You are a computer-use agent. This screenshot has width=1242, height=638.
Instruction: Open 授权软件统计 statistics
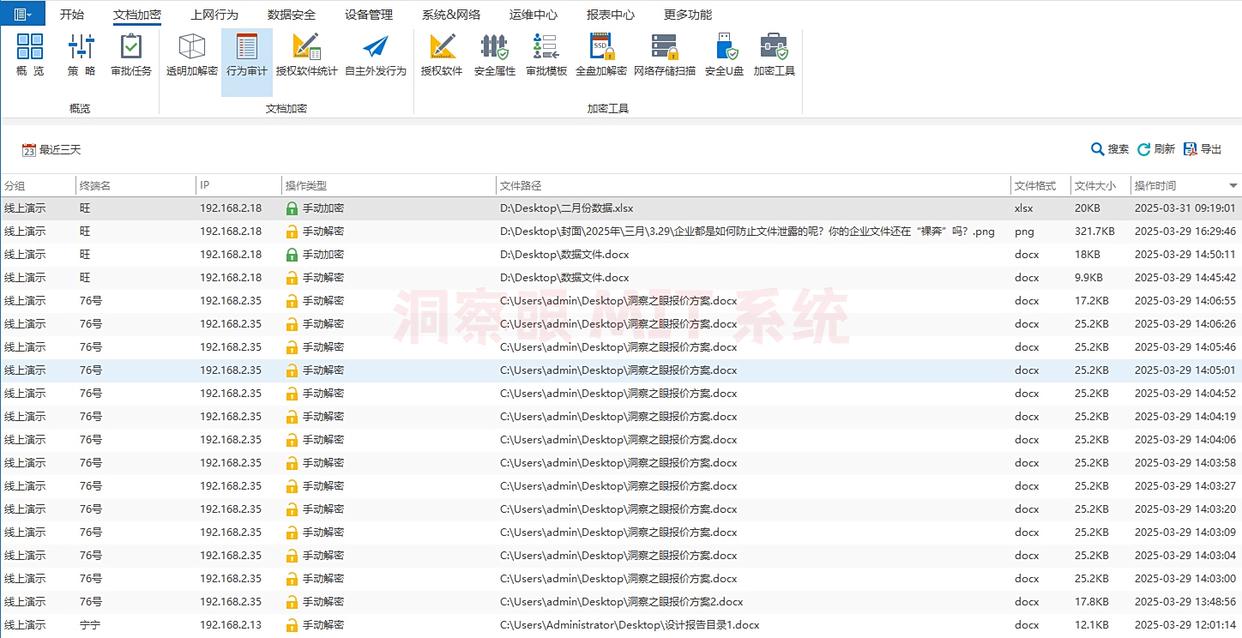pos(307,55)
